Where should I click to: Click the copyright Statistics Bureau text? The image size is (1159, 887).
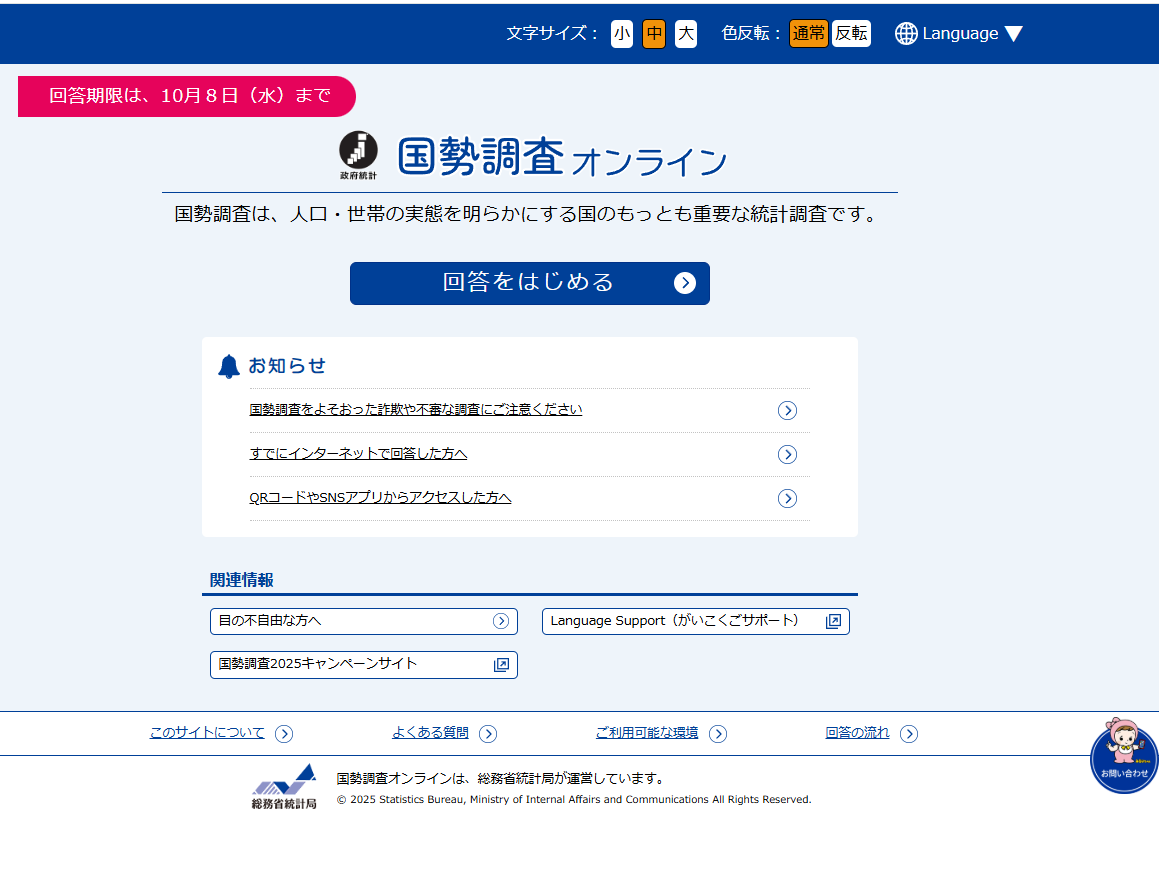point(574,800)
